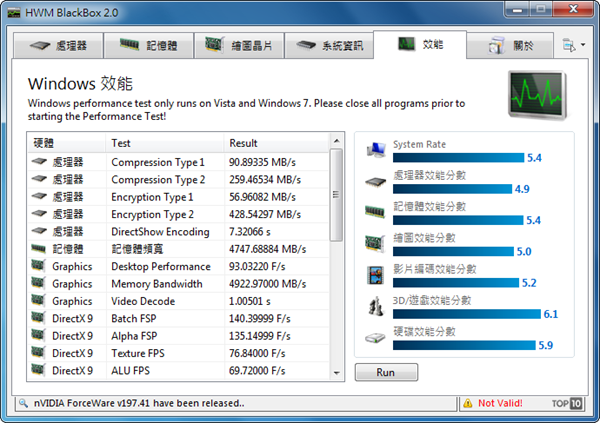600x423 pixels.
Task: Select the Desktop Performance test name
Action: [x=161, y=266]
